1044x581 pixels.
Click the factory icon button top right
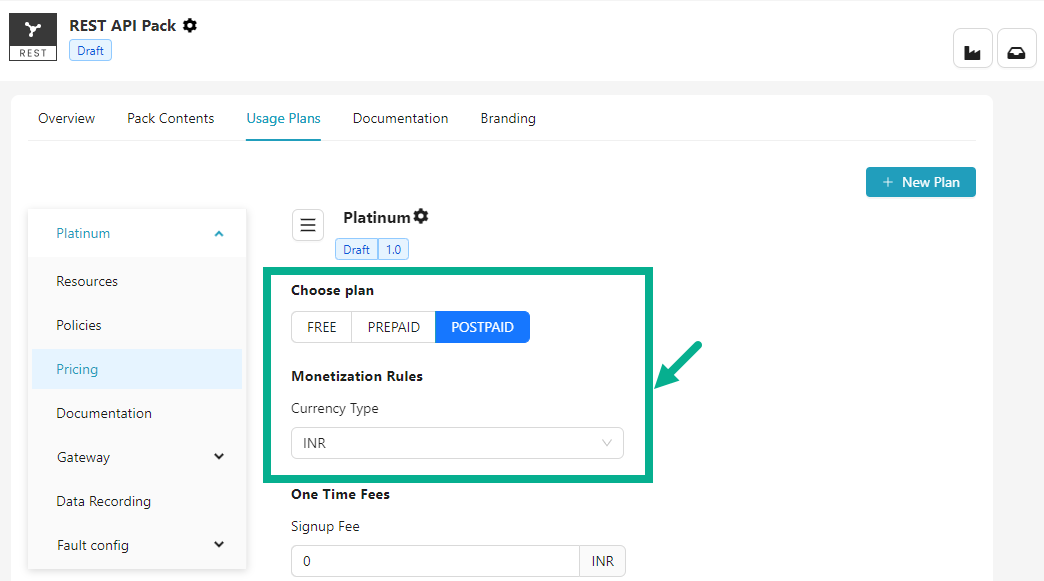[972, 48]
